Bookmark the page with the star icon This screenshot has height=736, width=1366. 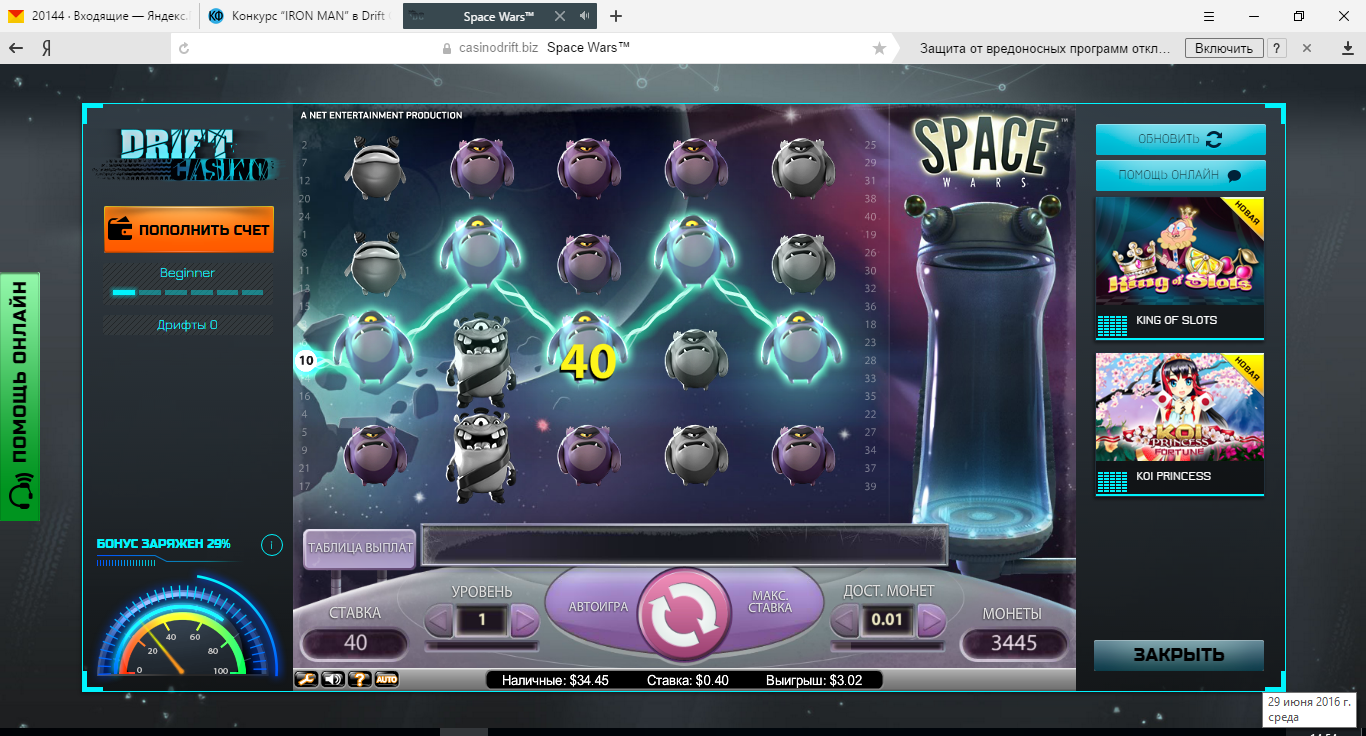(x=879, y=48)
